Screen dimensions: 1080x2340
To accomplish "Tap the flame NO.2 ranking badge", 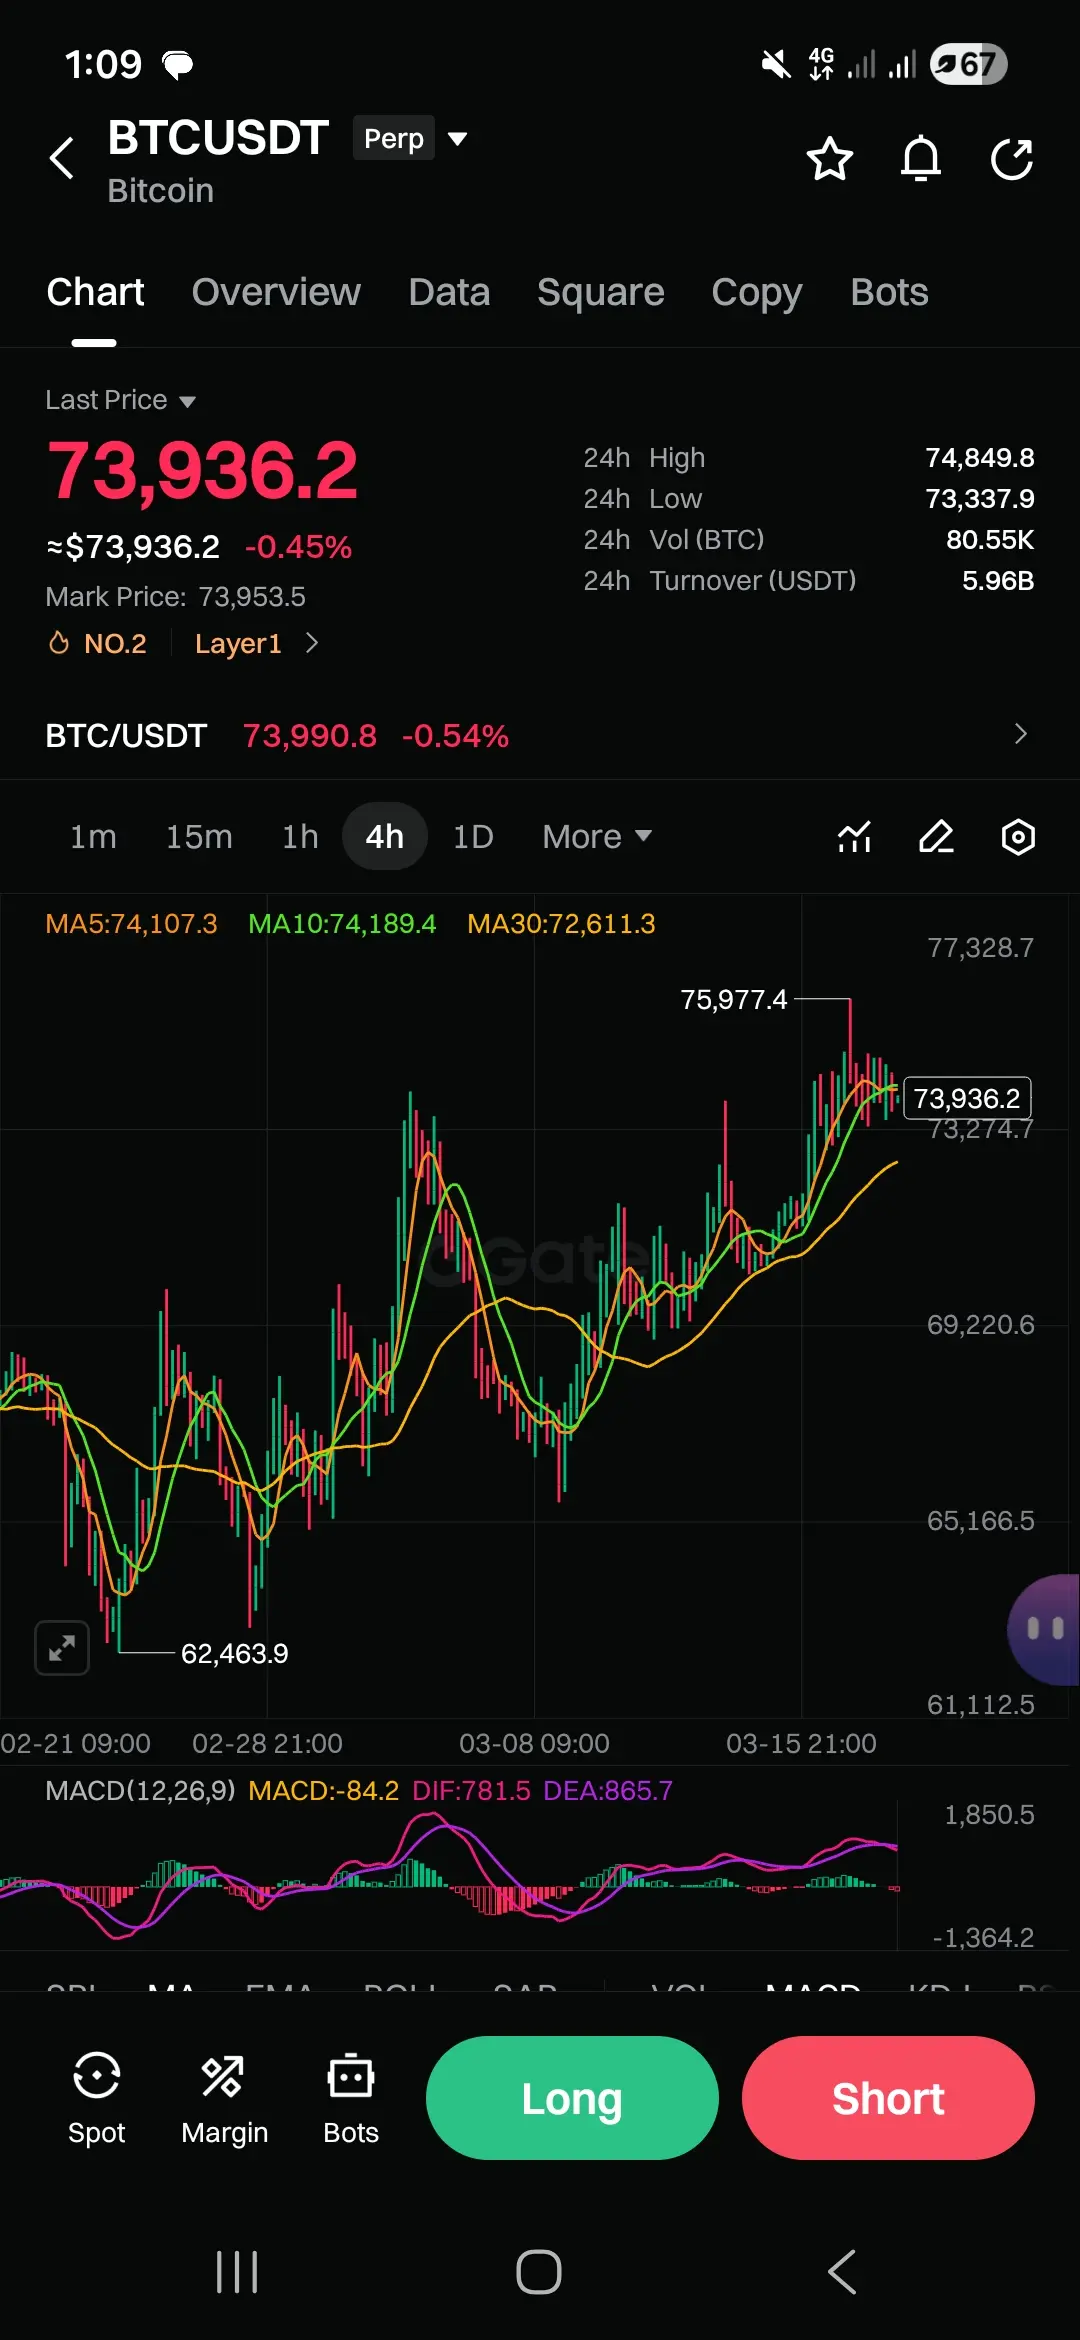I will click(98, 643).
